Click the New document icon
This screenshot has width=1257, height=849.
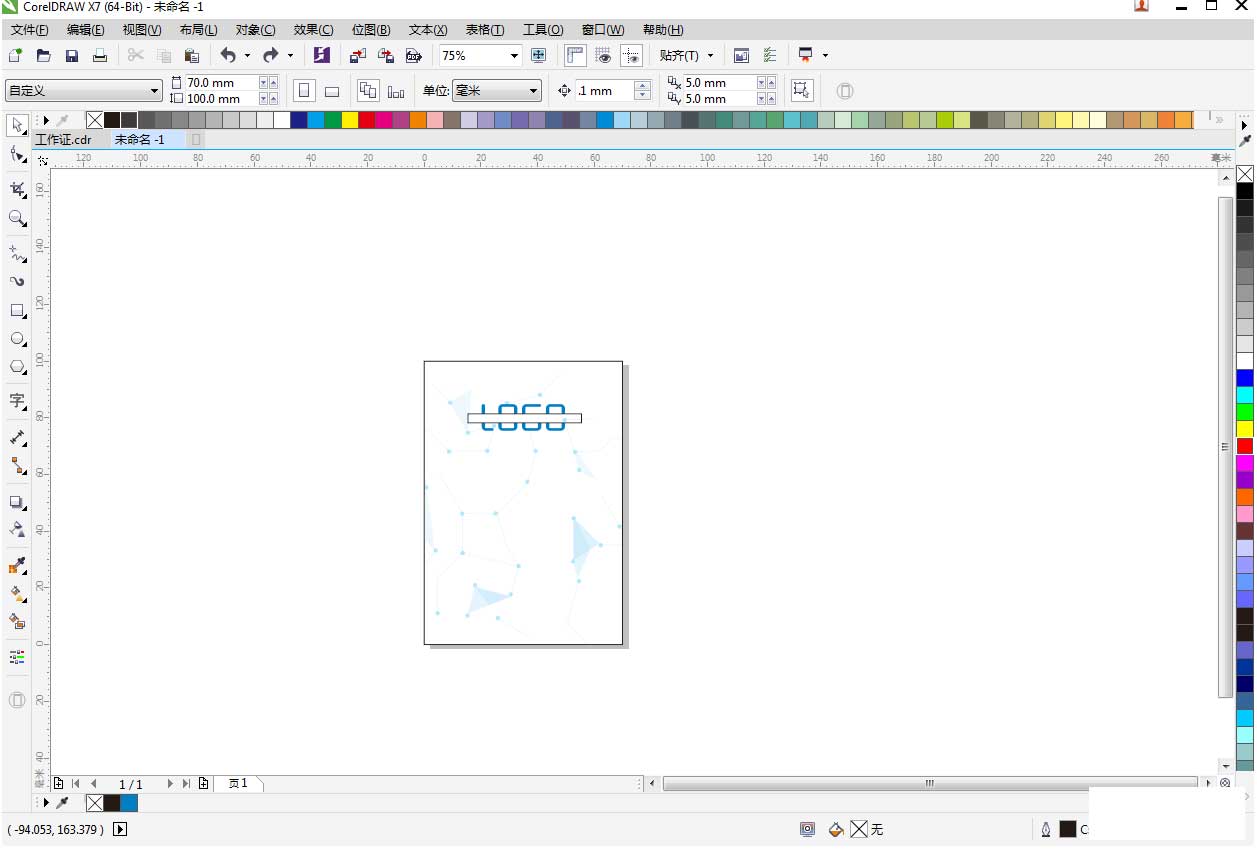click(15, 56)
